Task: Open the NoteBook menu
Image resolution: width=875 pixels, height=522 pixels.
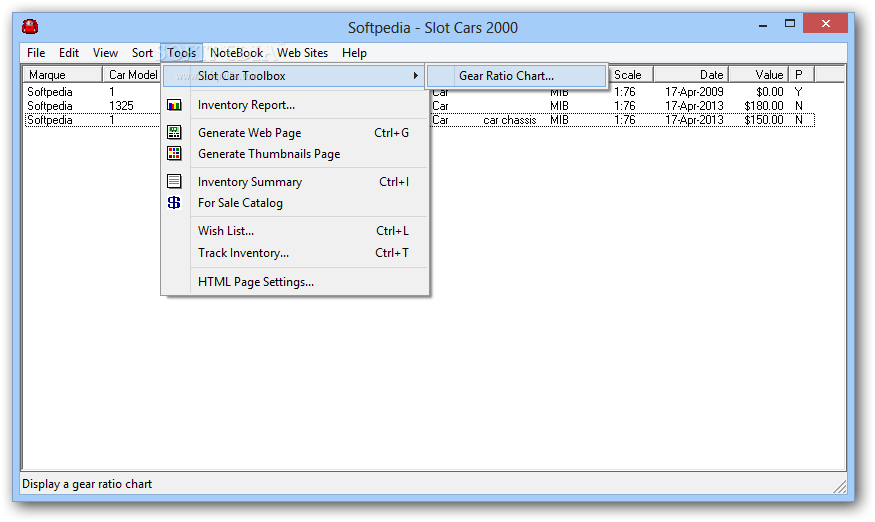Action: point(236,53)
